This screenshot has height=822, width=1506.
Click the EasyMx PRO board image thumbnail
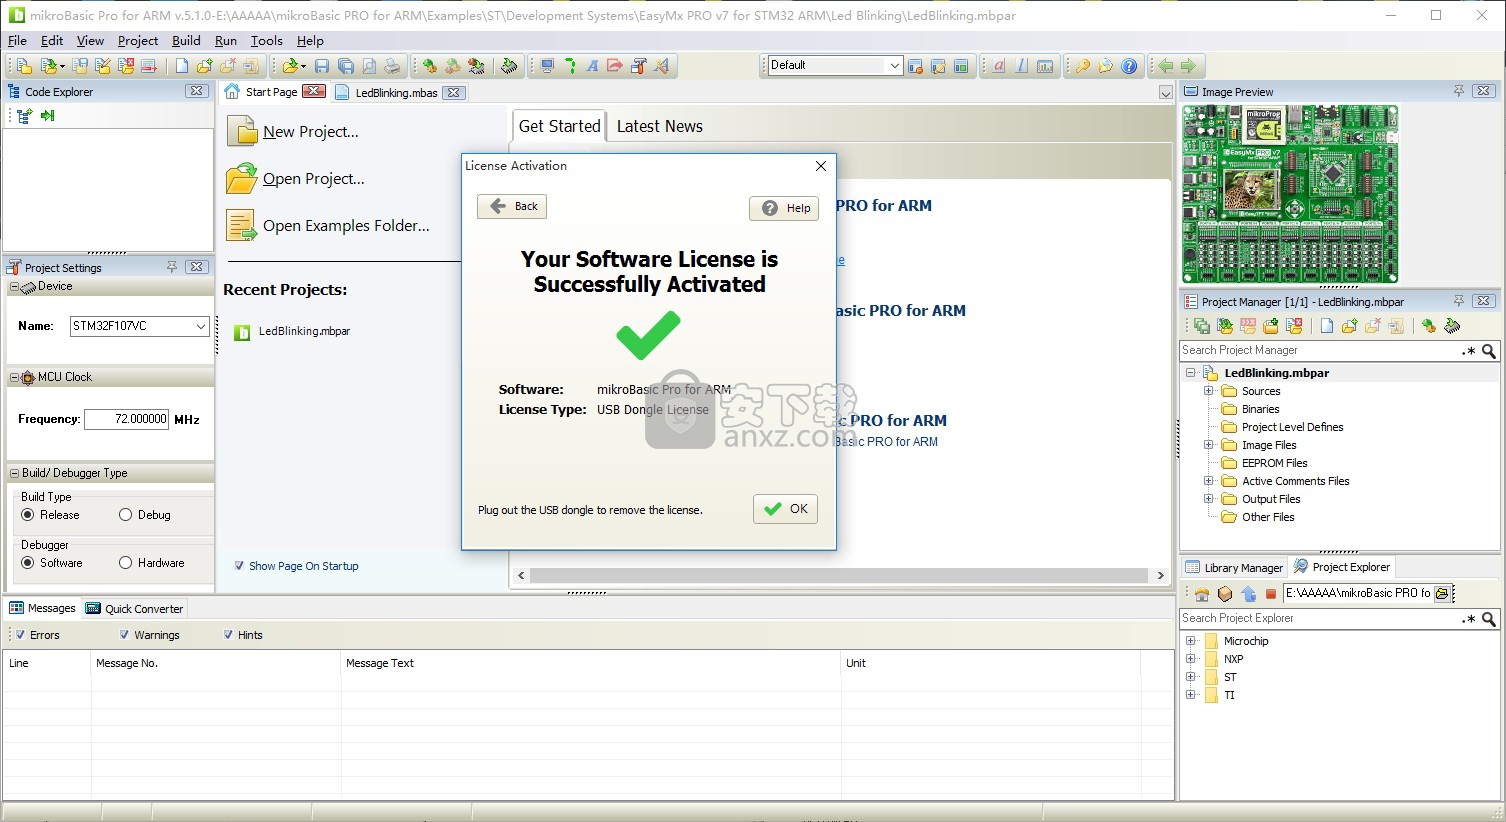click(x=1290, y=195)
